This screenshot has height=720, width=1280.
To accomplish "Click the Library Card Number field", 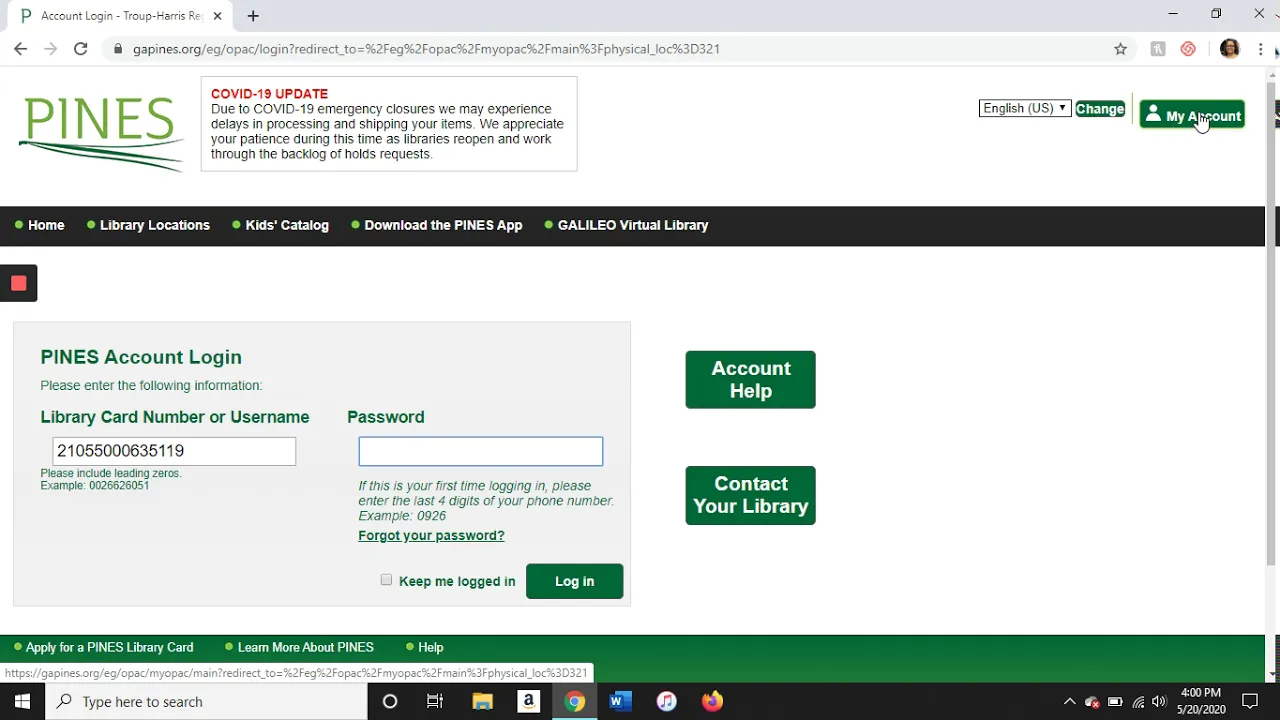I will click(174, 451).
